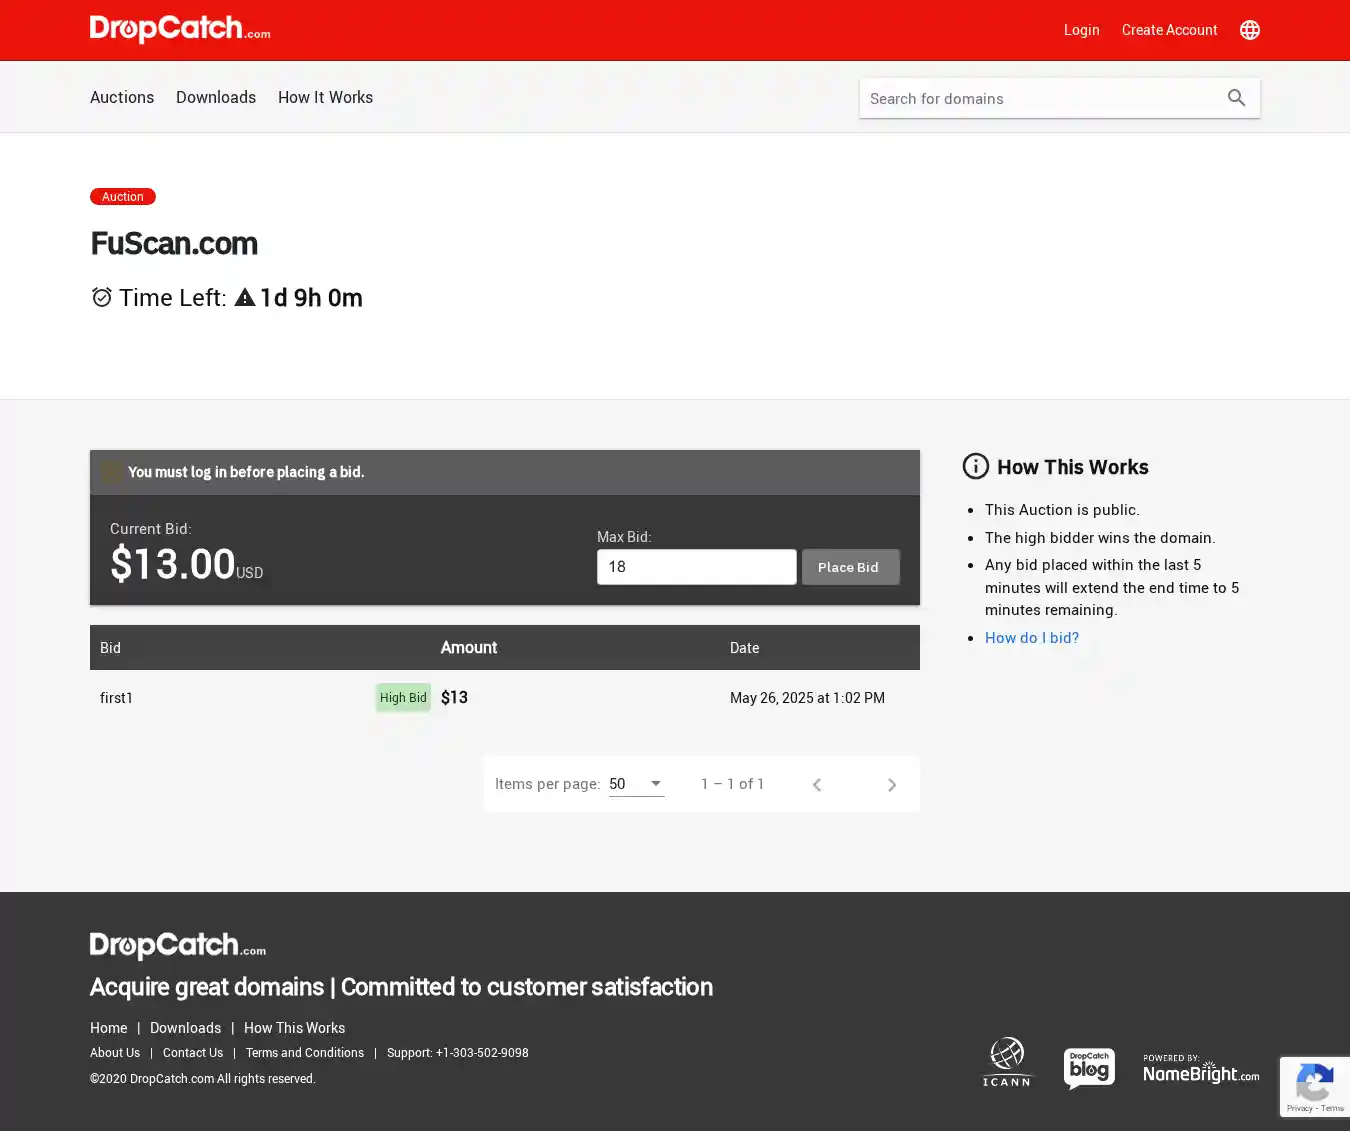Click the info icon by How This Works
The image size is (1350, 1131).
[975, 467]
